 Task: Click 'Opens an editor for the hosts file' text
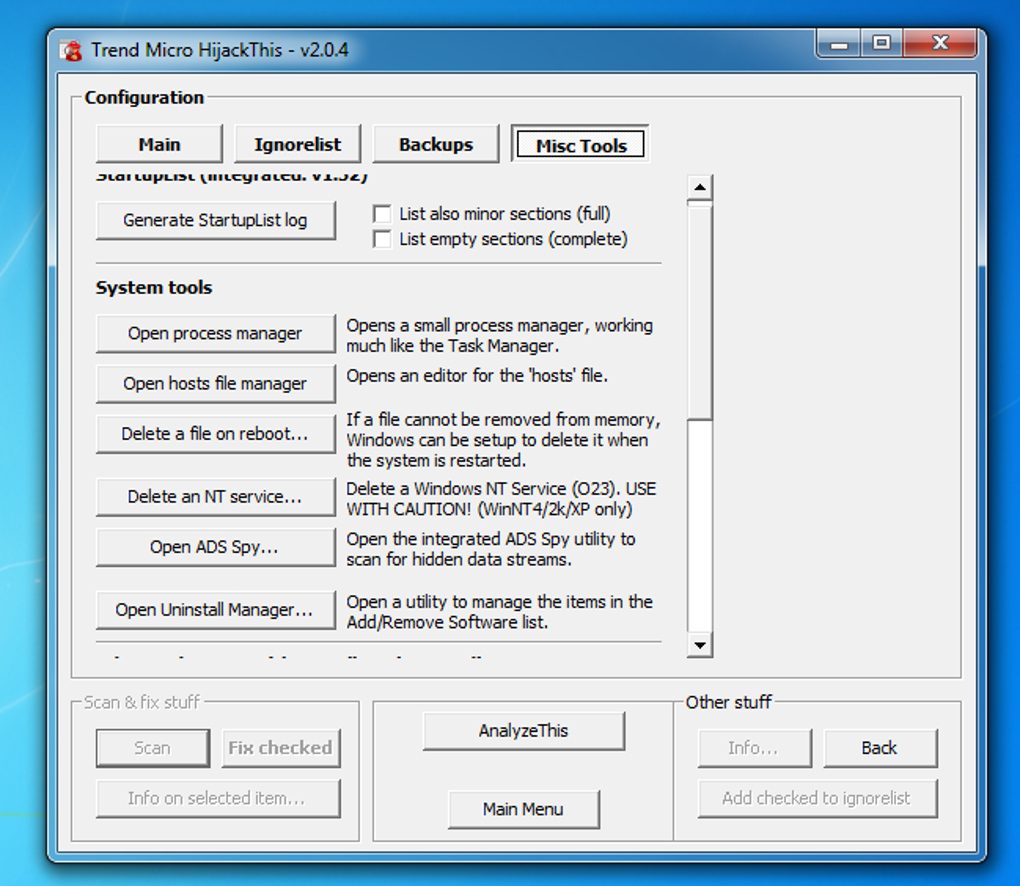pyautogui.click(x=477, y=376)
